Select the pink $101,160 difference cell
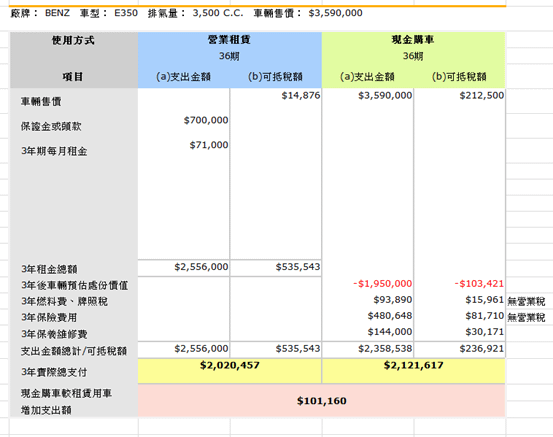This screenshot has width=553, height=437. click(322, 401)
